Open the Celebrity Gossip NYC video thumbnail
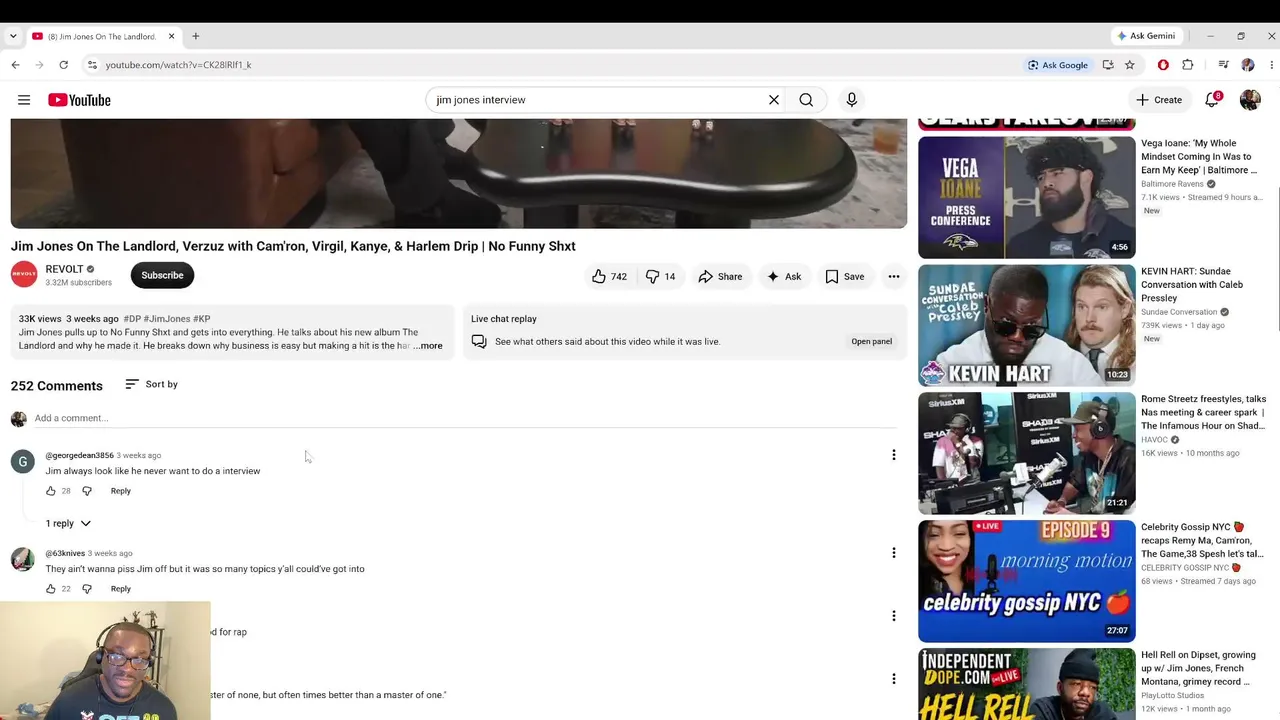Image resolution: width=1280 pixels, height=720 pixels. tap(1027, 581)
